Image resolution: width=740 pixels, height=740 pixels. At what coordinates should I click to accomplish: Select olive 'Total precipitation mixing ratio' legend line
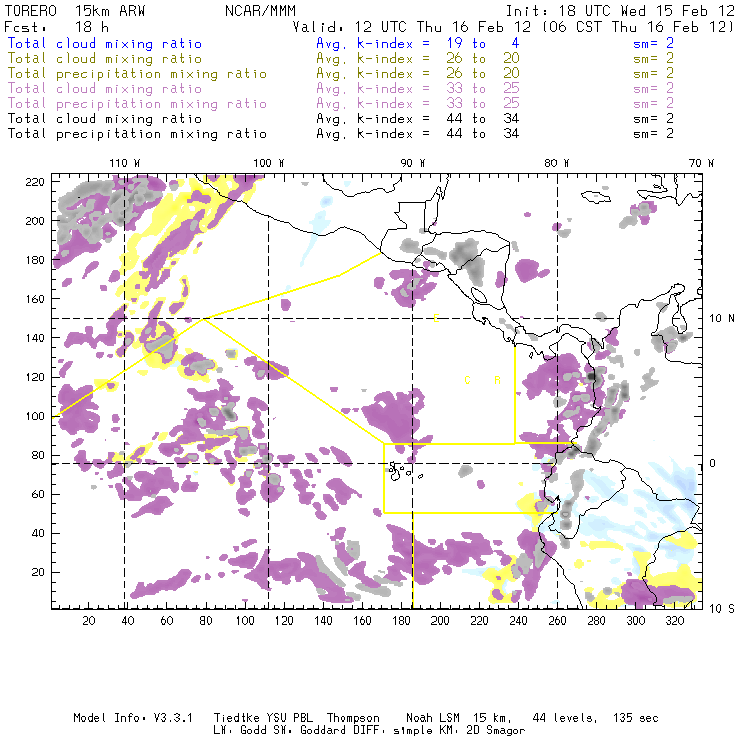pos(137,74)
